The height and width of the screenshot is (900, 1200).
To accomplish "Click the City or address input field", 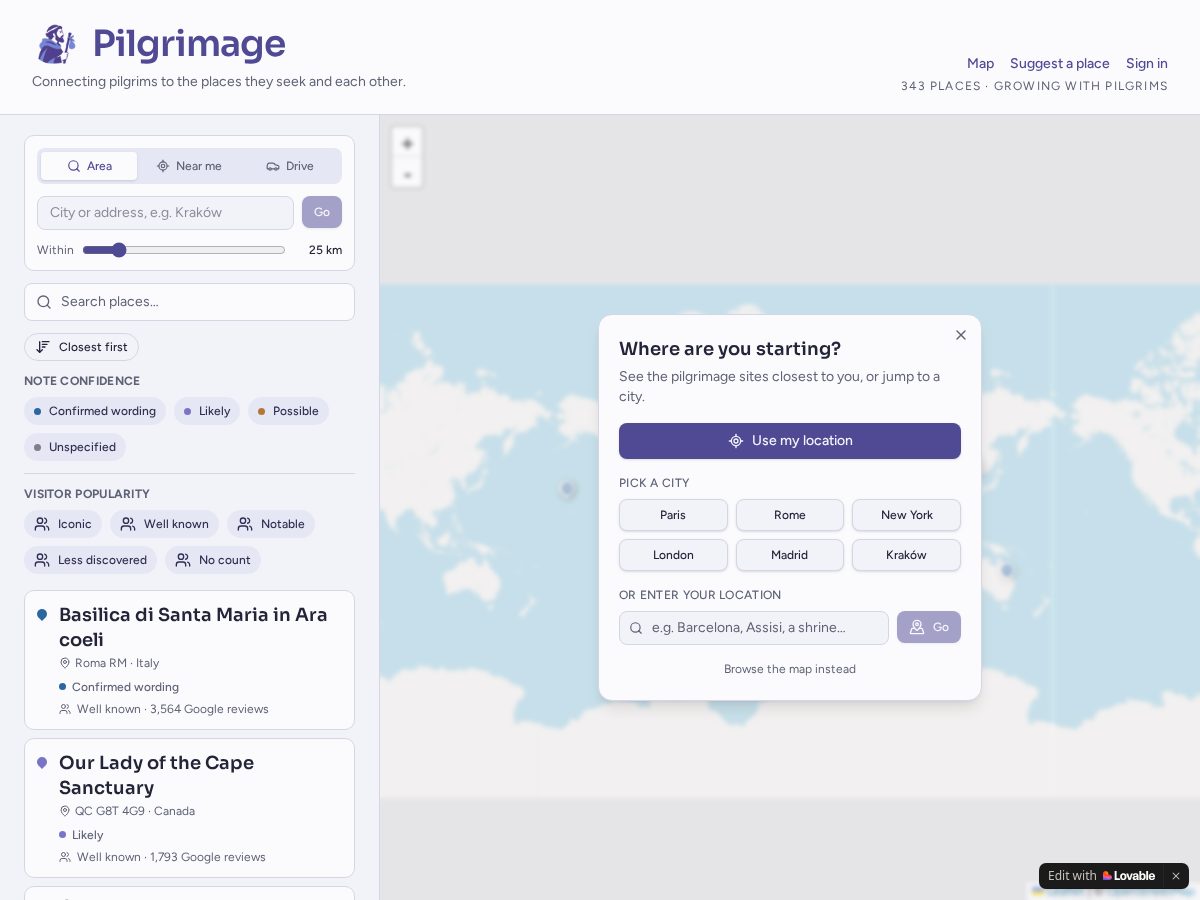I will pos(165,213).
